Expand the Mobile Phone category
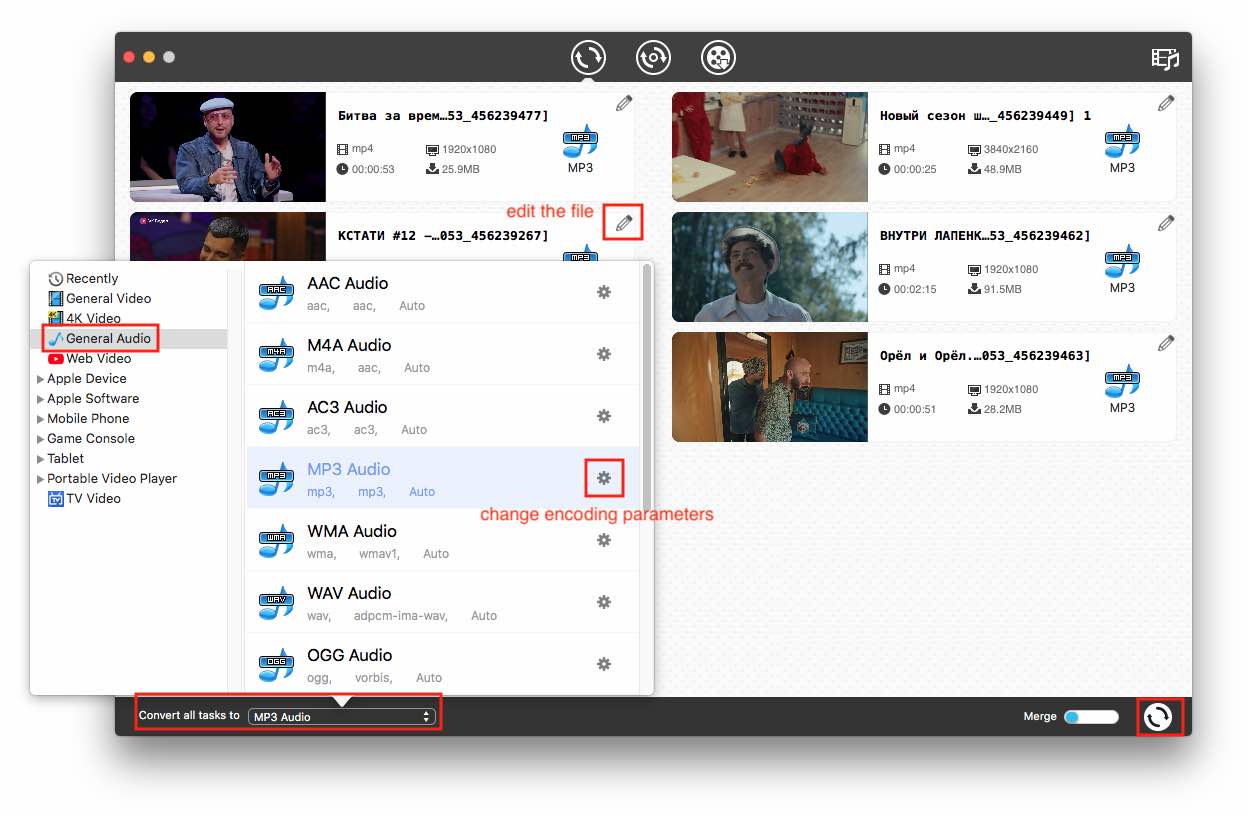 (x=87, y=419)
